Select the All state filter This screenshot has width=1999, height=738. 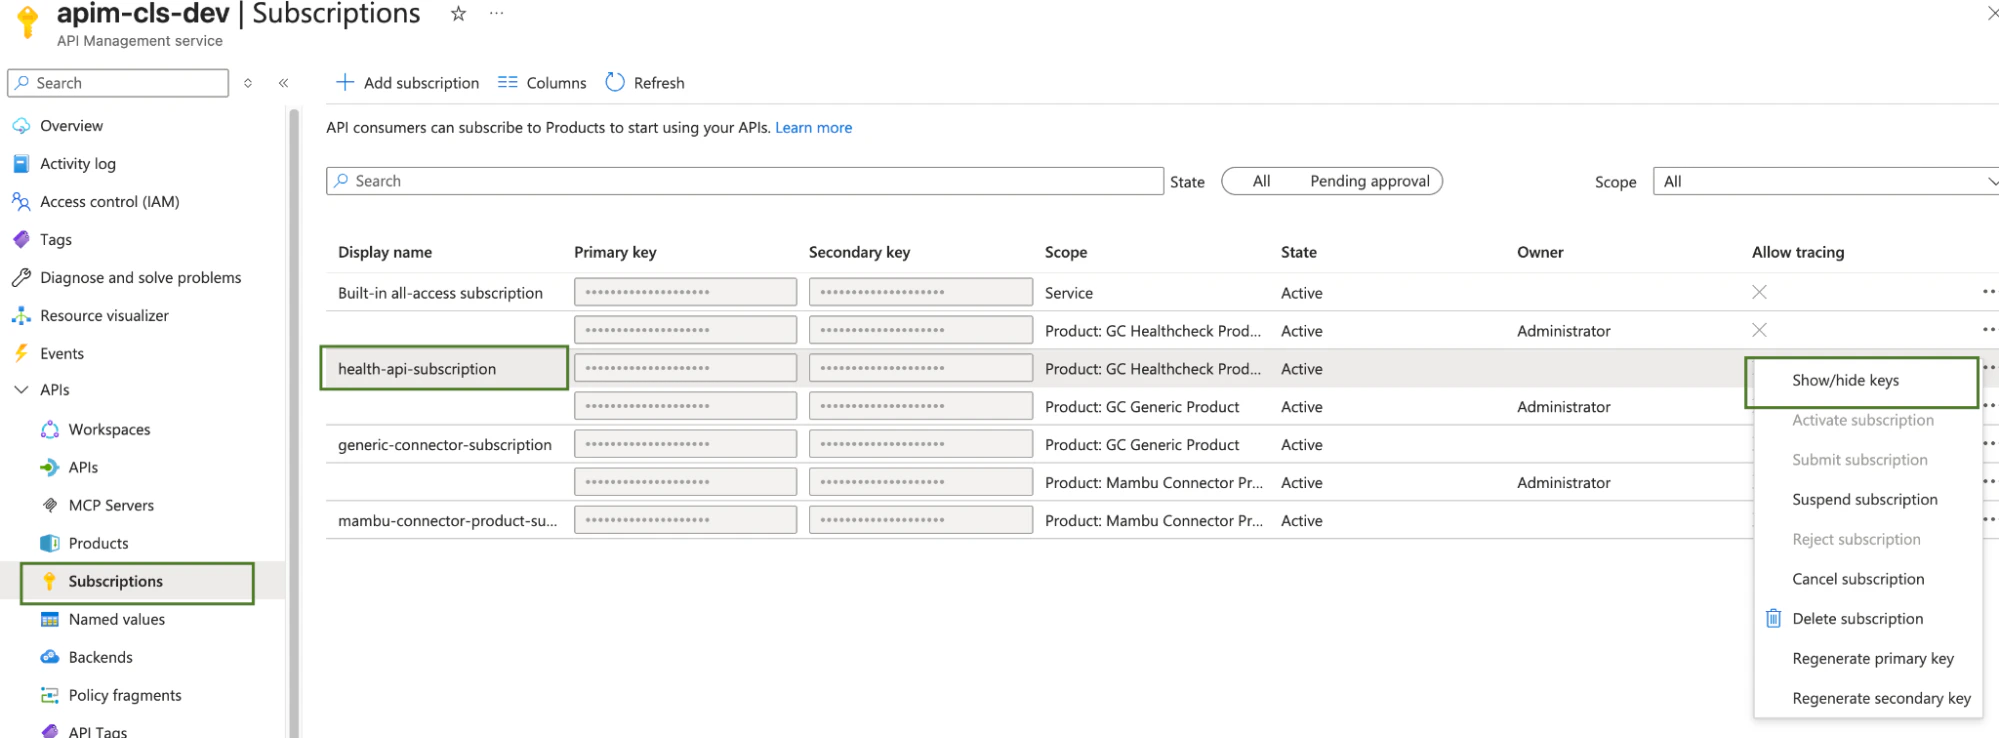click(x=1262, y=181)
